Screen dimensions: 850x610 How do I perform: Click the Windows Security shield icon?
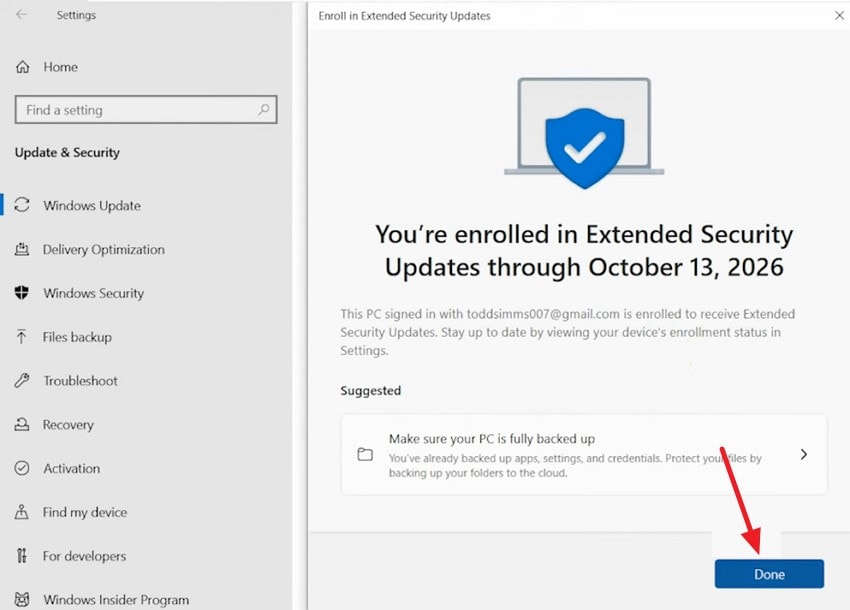coord(22,293)
